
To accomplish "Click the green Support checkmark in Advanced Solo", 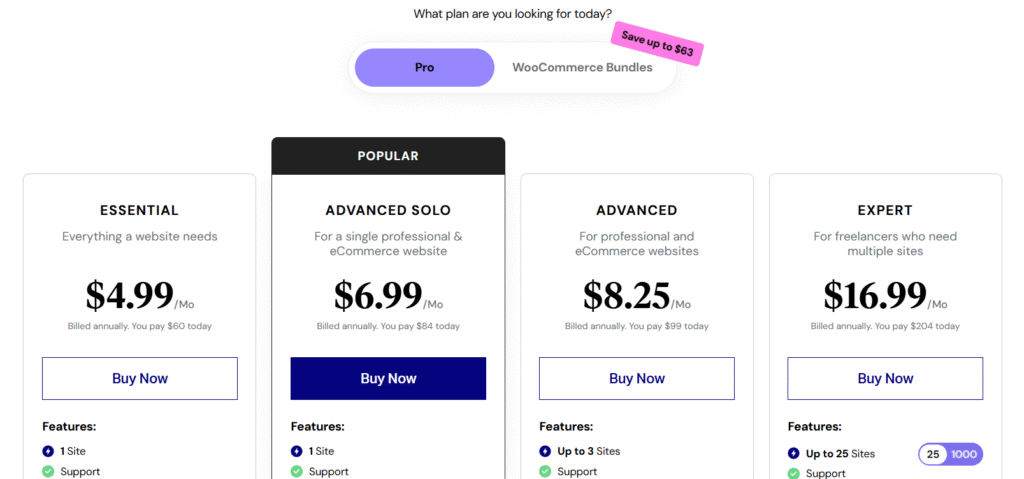I will 297,471.
